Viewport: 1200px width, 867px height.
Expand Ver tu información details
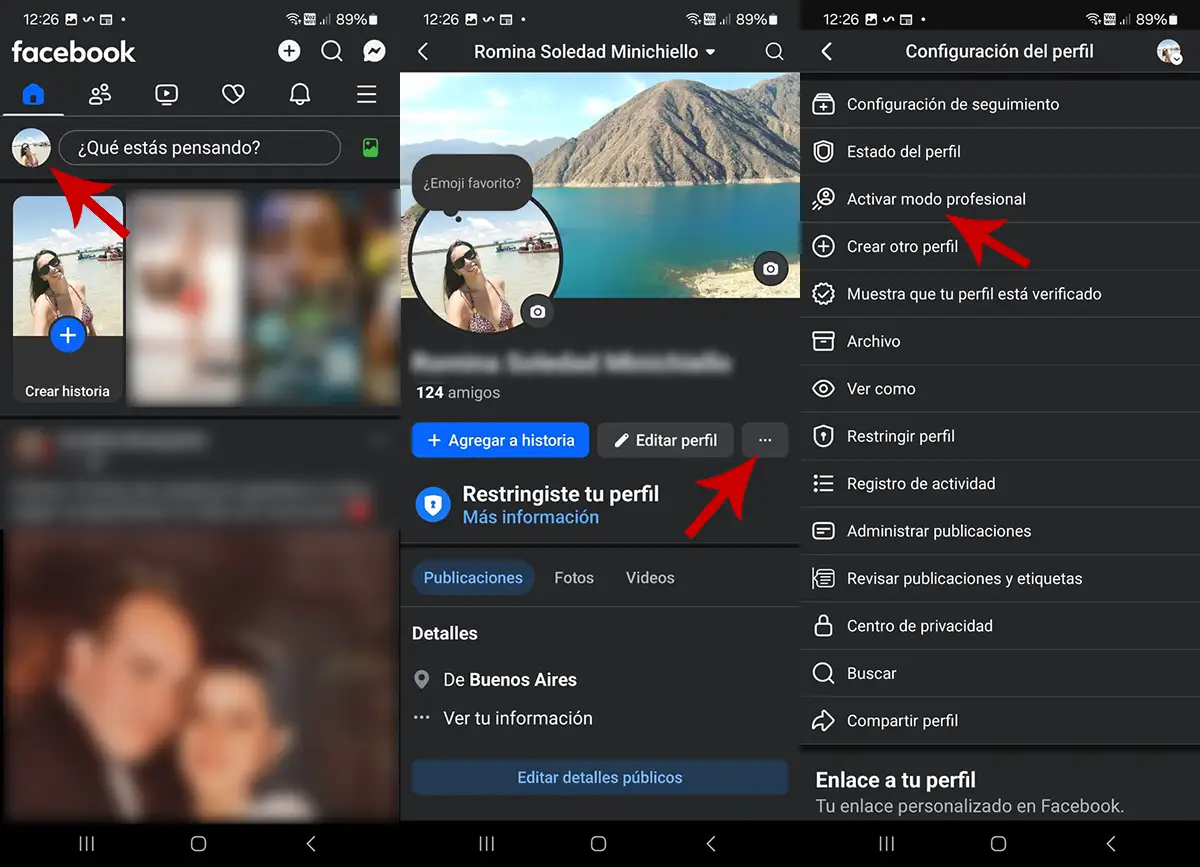tap(517, 718)
